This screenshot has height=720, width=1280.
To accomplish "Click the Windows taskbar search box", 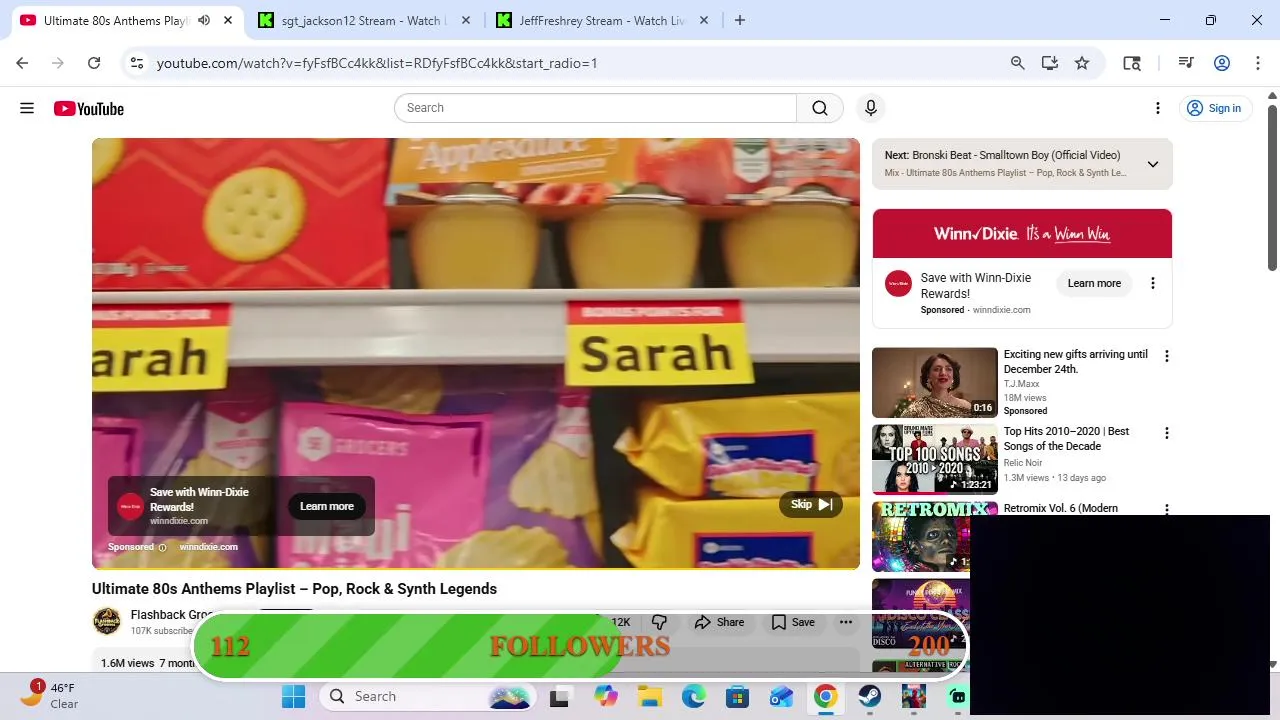I will coord(428,697).
